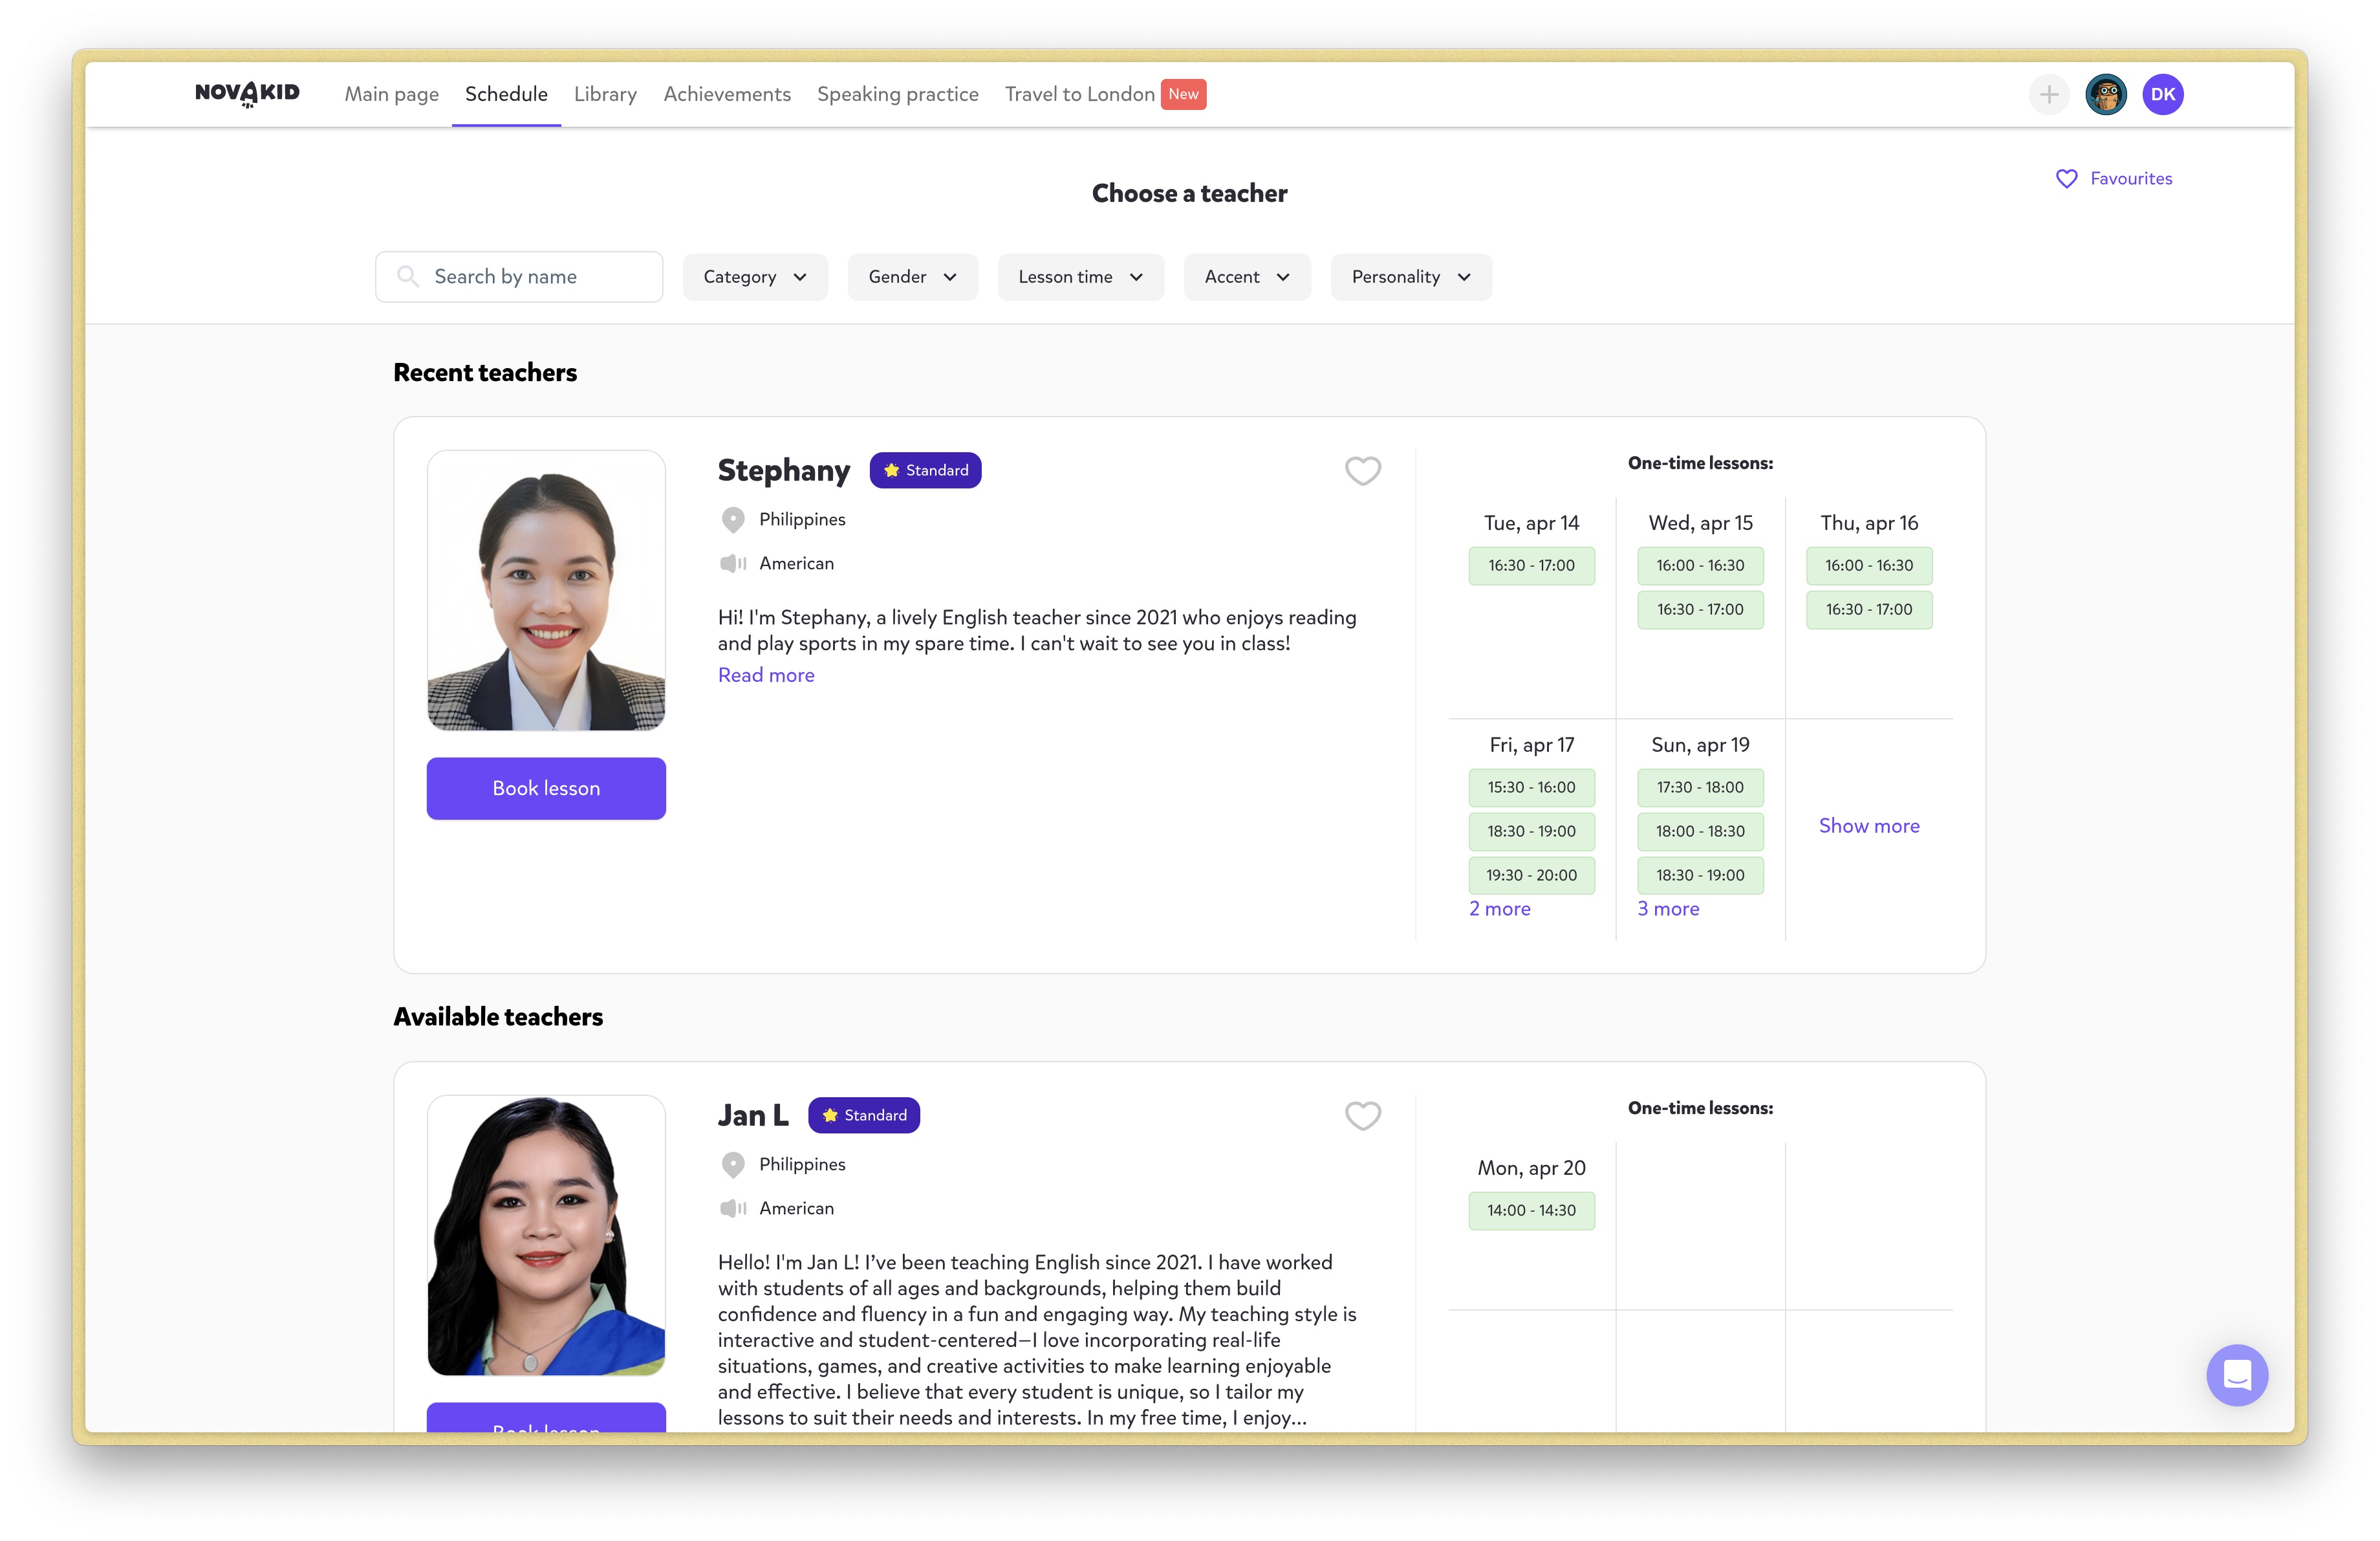This screenshot has height=1541, width=2380.
Task: Select Tue apr 14 16:30 - 17:00 slot
Action: pos(1531,565)
